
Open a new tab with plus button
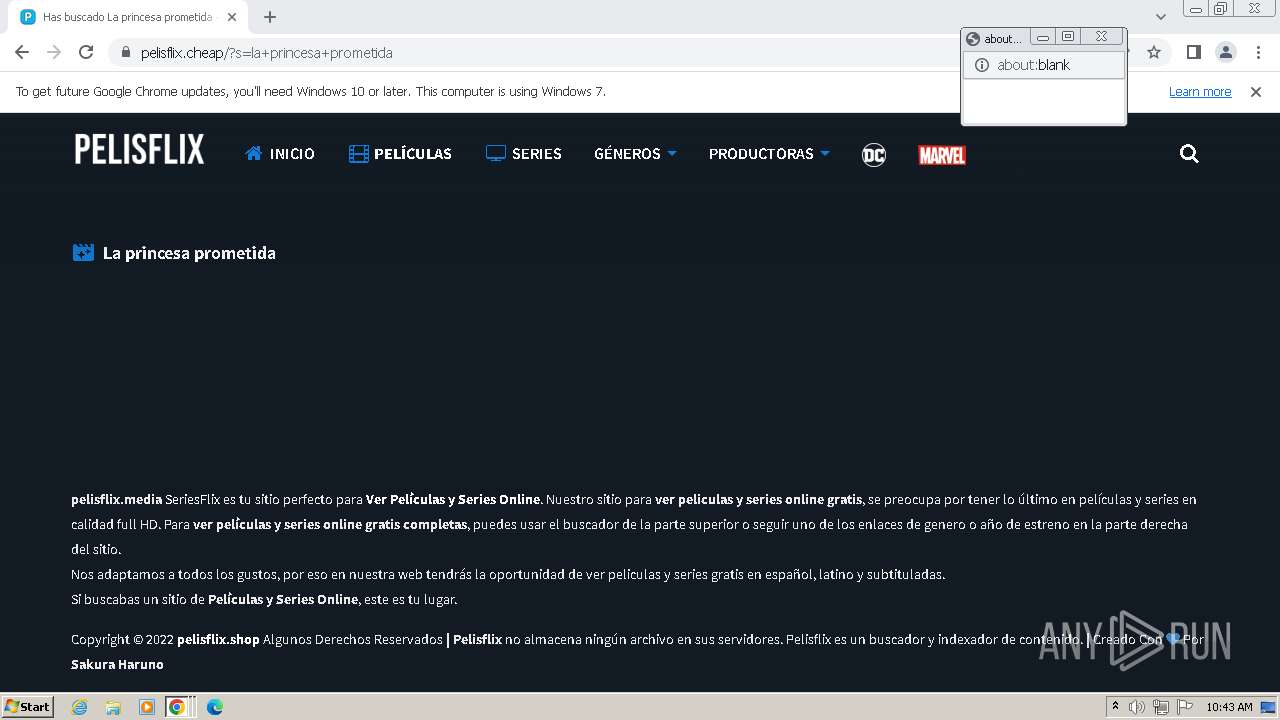pyautogui.click(x=270, y=17)
